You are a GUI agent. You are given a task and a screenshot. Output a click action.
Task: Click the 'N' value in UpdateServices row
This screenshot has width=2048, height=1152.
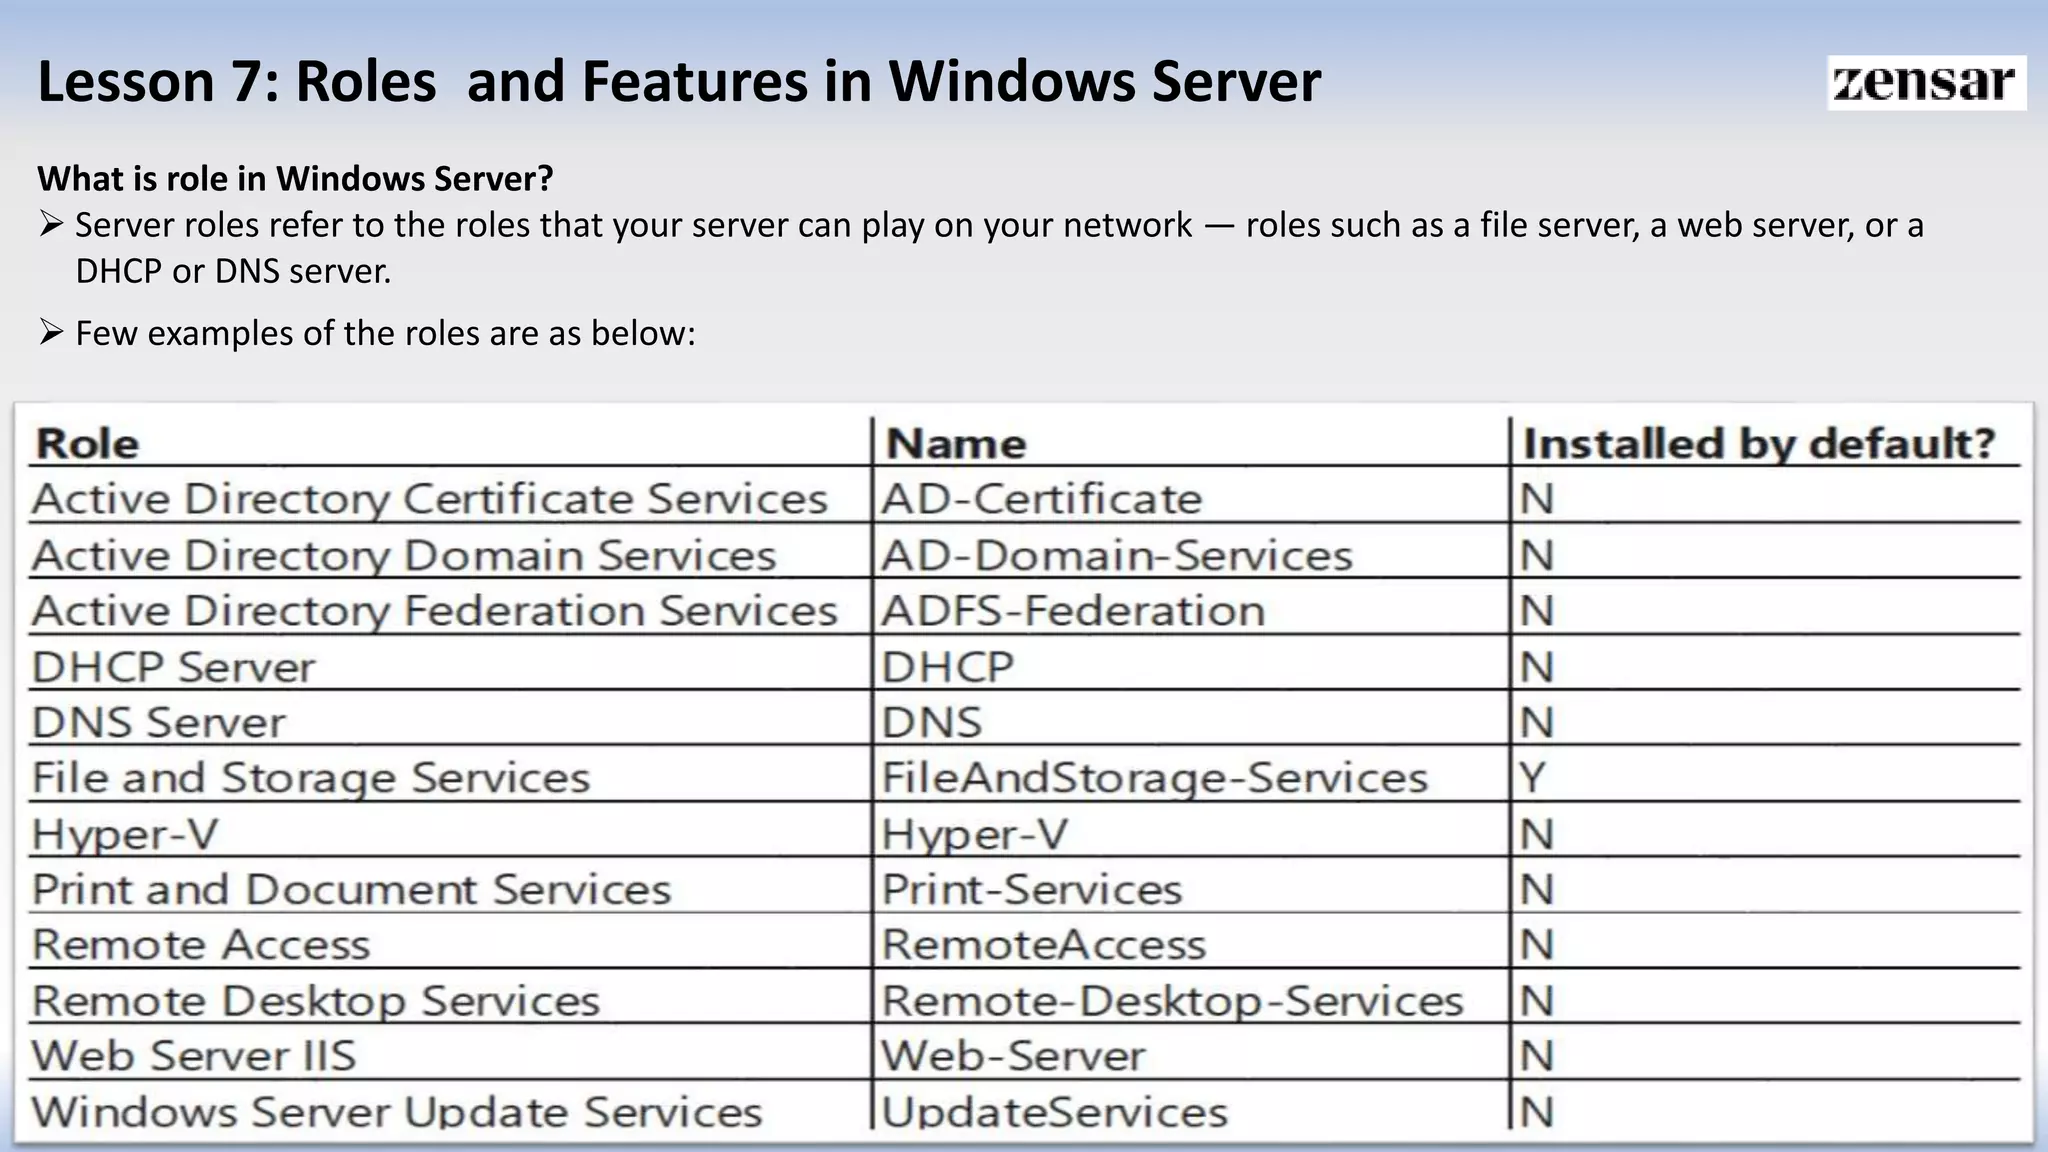pos(1537,1112)
